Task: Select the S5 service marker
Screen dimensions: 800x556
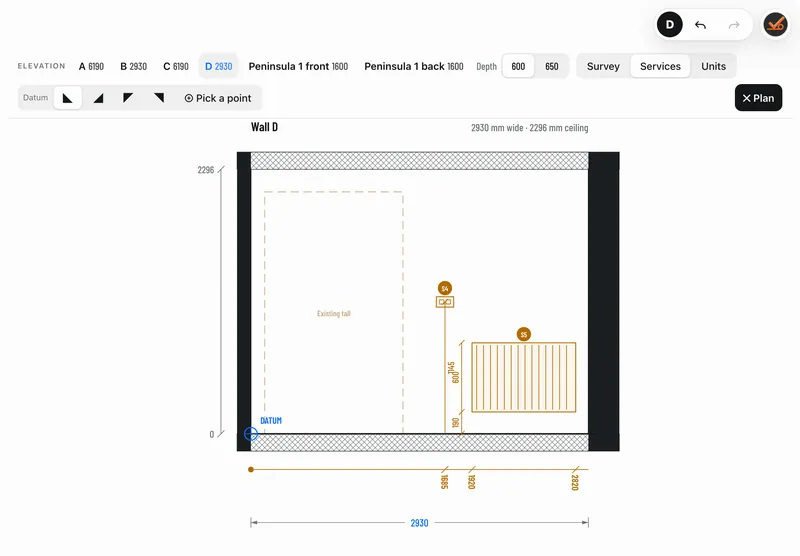Action: 523,335
